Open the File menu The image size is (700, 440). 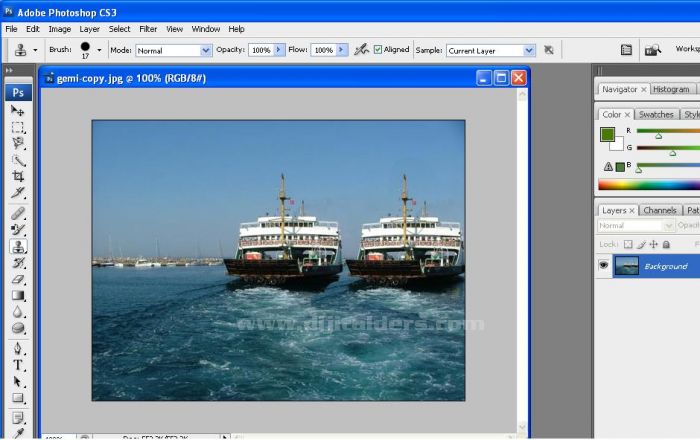(11, 29)
